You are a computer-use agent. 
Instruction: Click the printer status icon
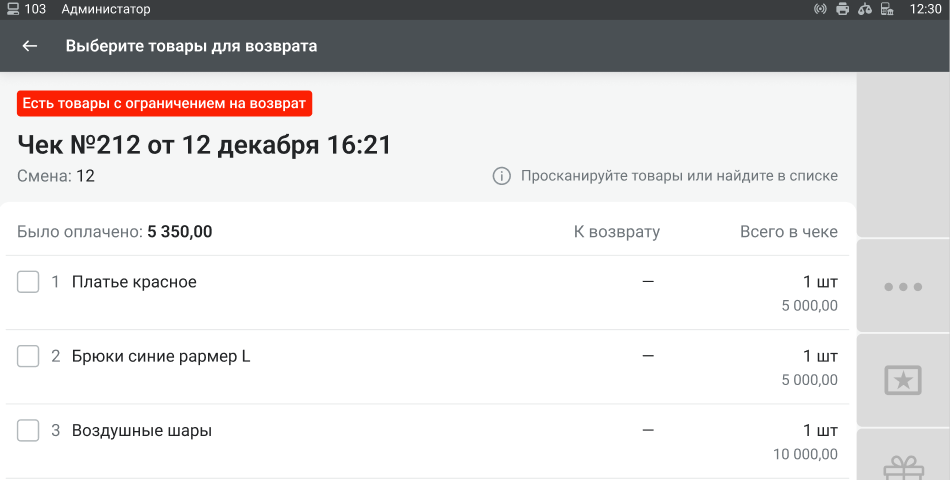(842, 9)
